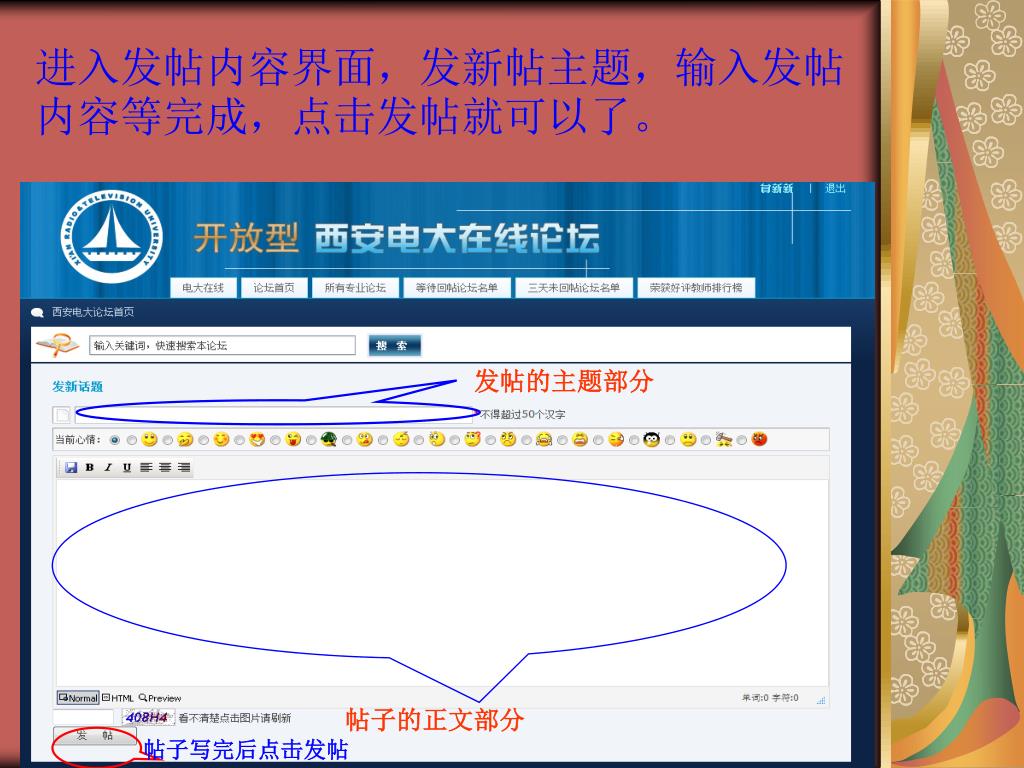Click the green-hat mood emoji

point(329,440)
